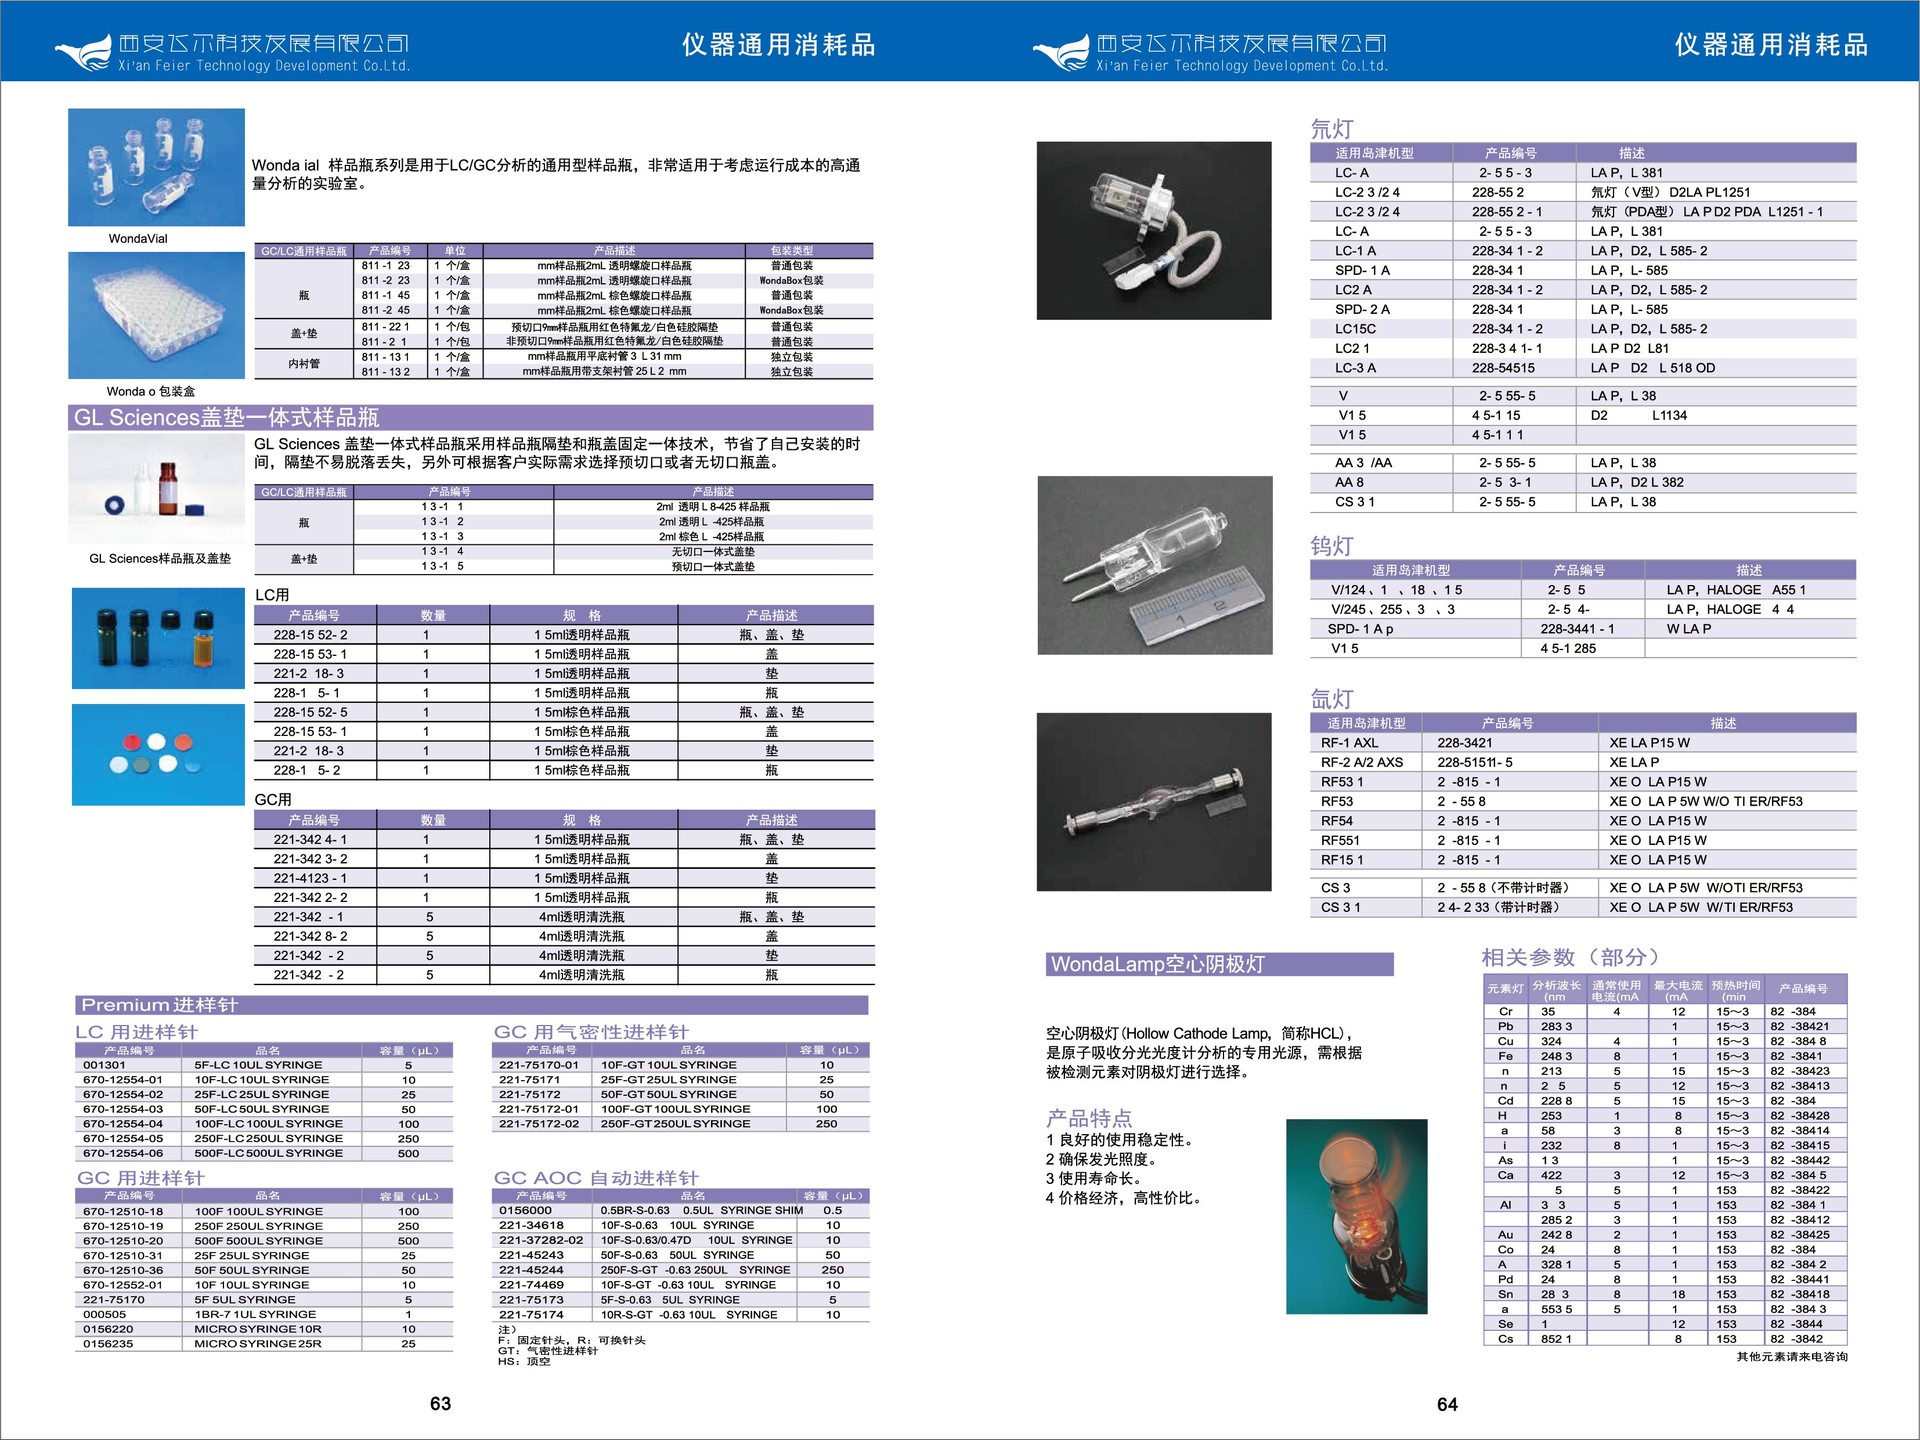Click the Wonda box packaging tray photo
Viewport: 1920px width, 1440px height.
click(x=156, y=315)
